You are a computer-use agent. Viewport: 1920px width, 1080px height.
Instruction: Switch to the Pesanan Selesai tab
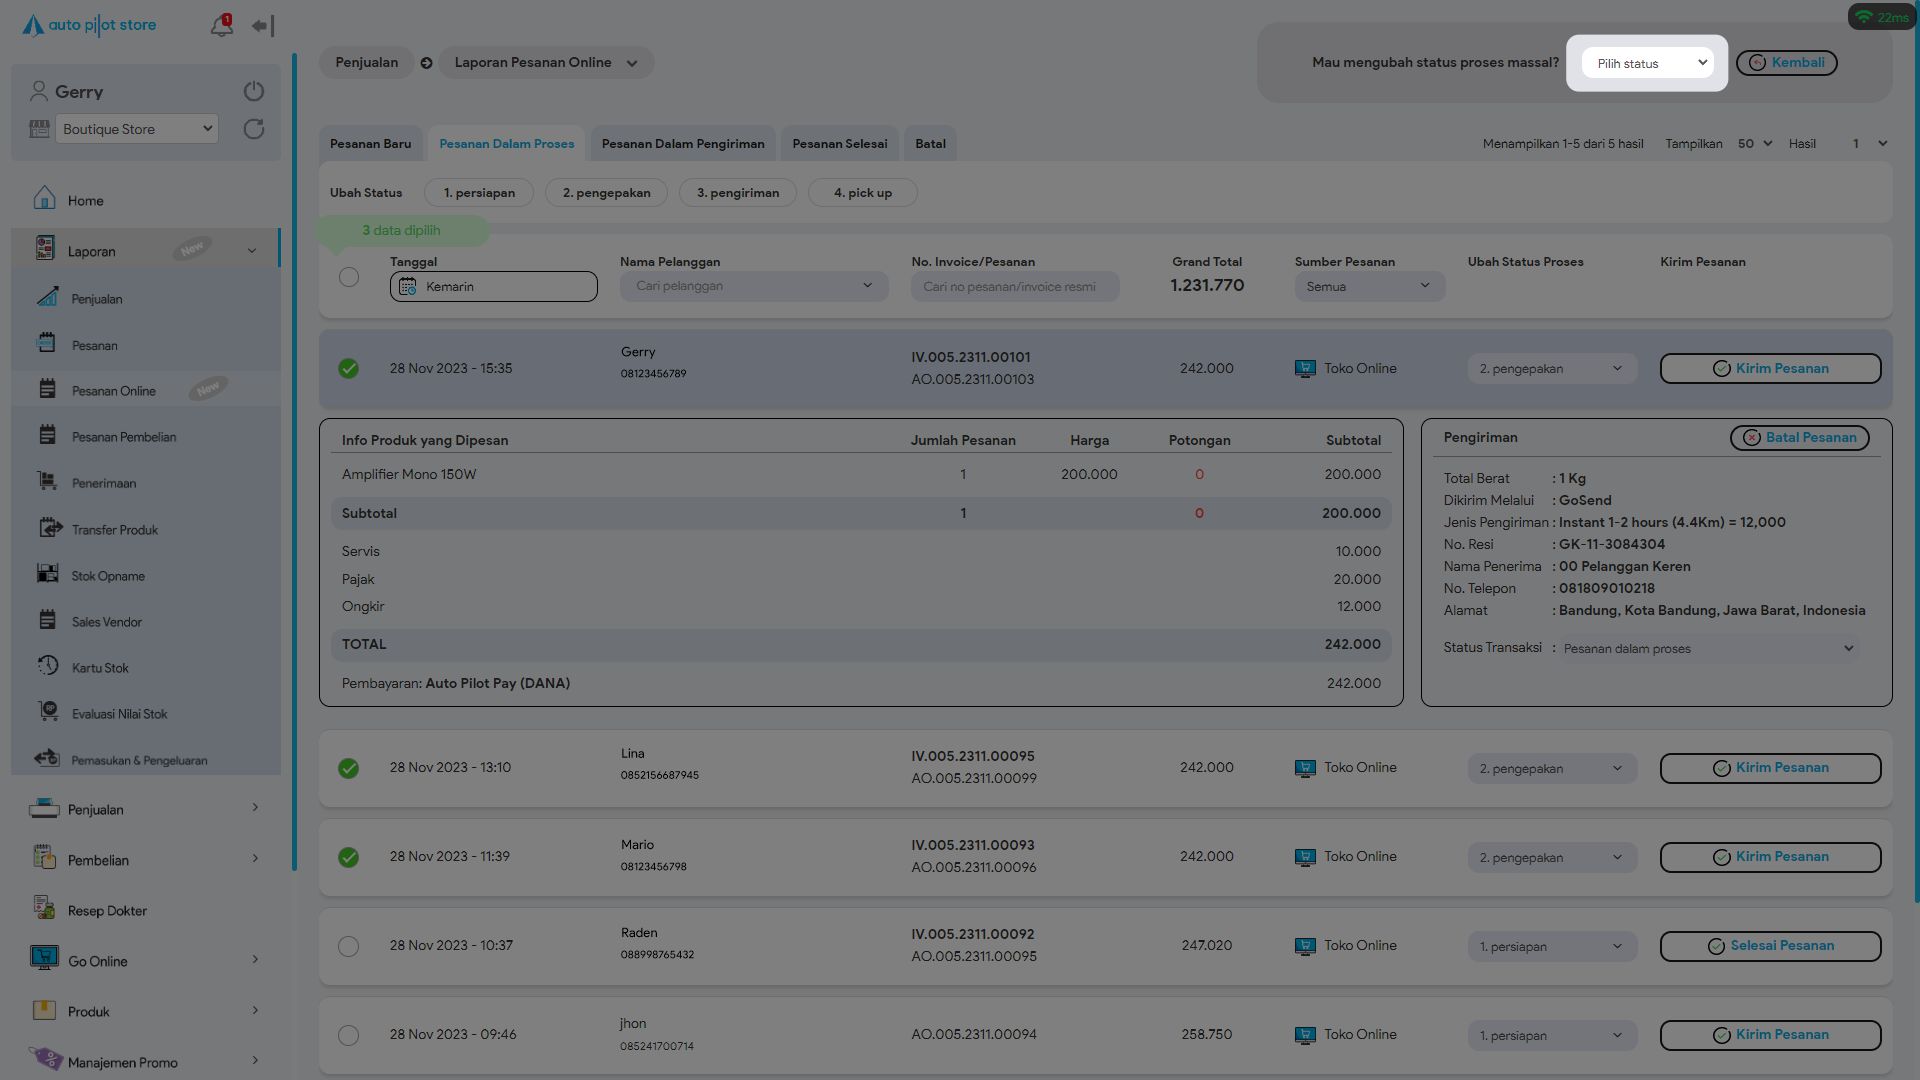[839, 144]
